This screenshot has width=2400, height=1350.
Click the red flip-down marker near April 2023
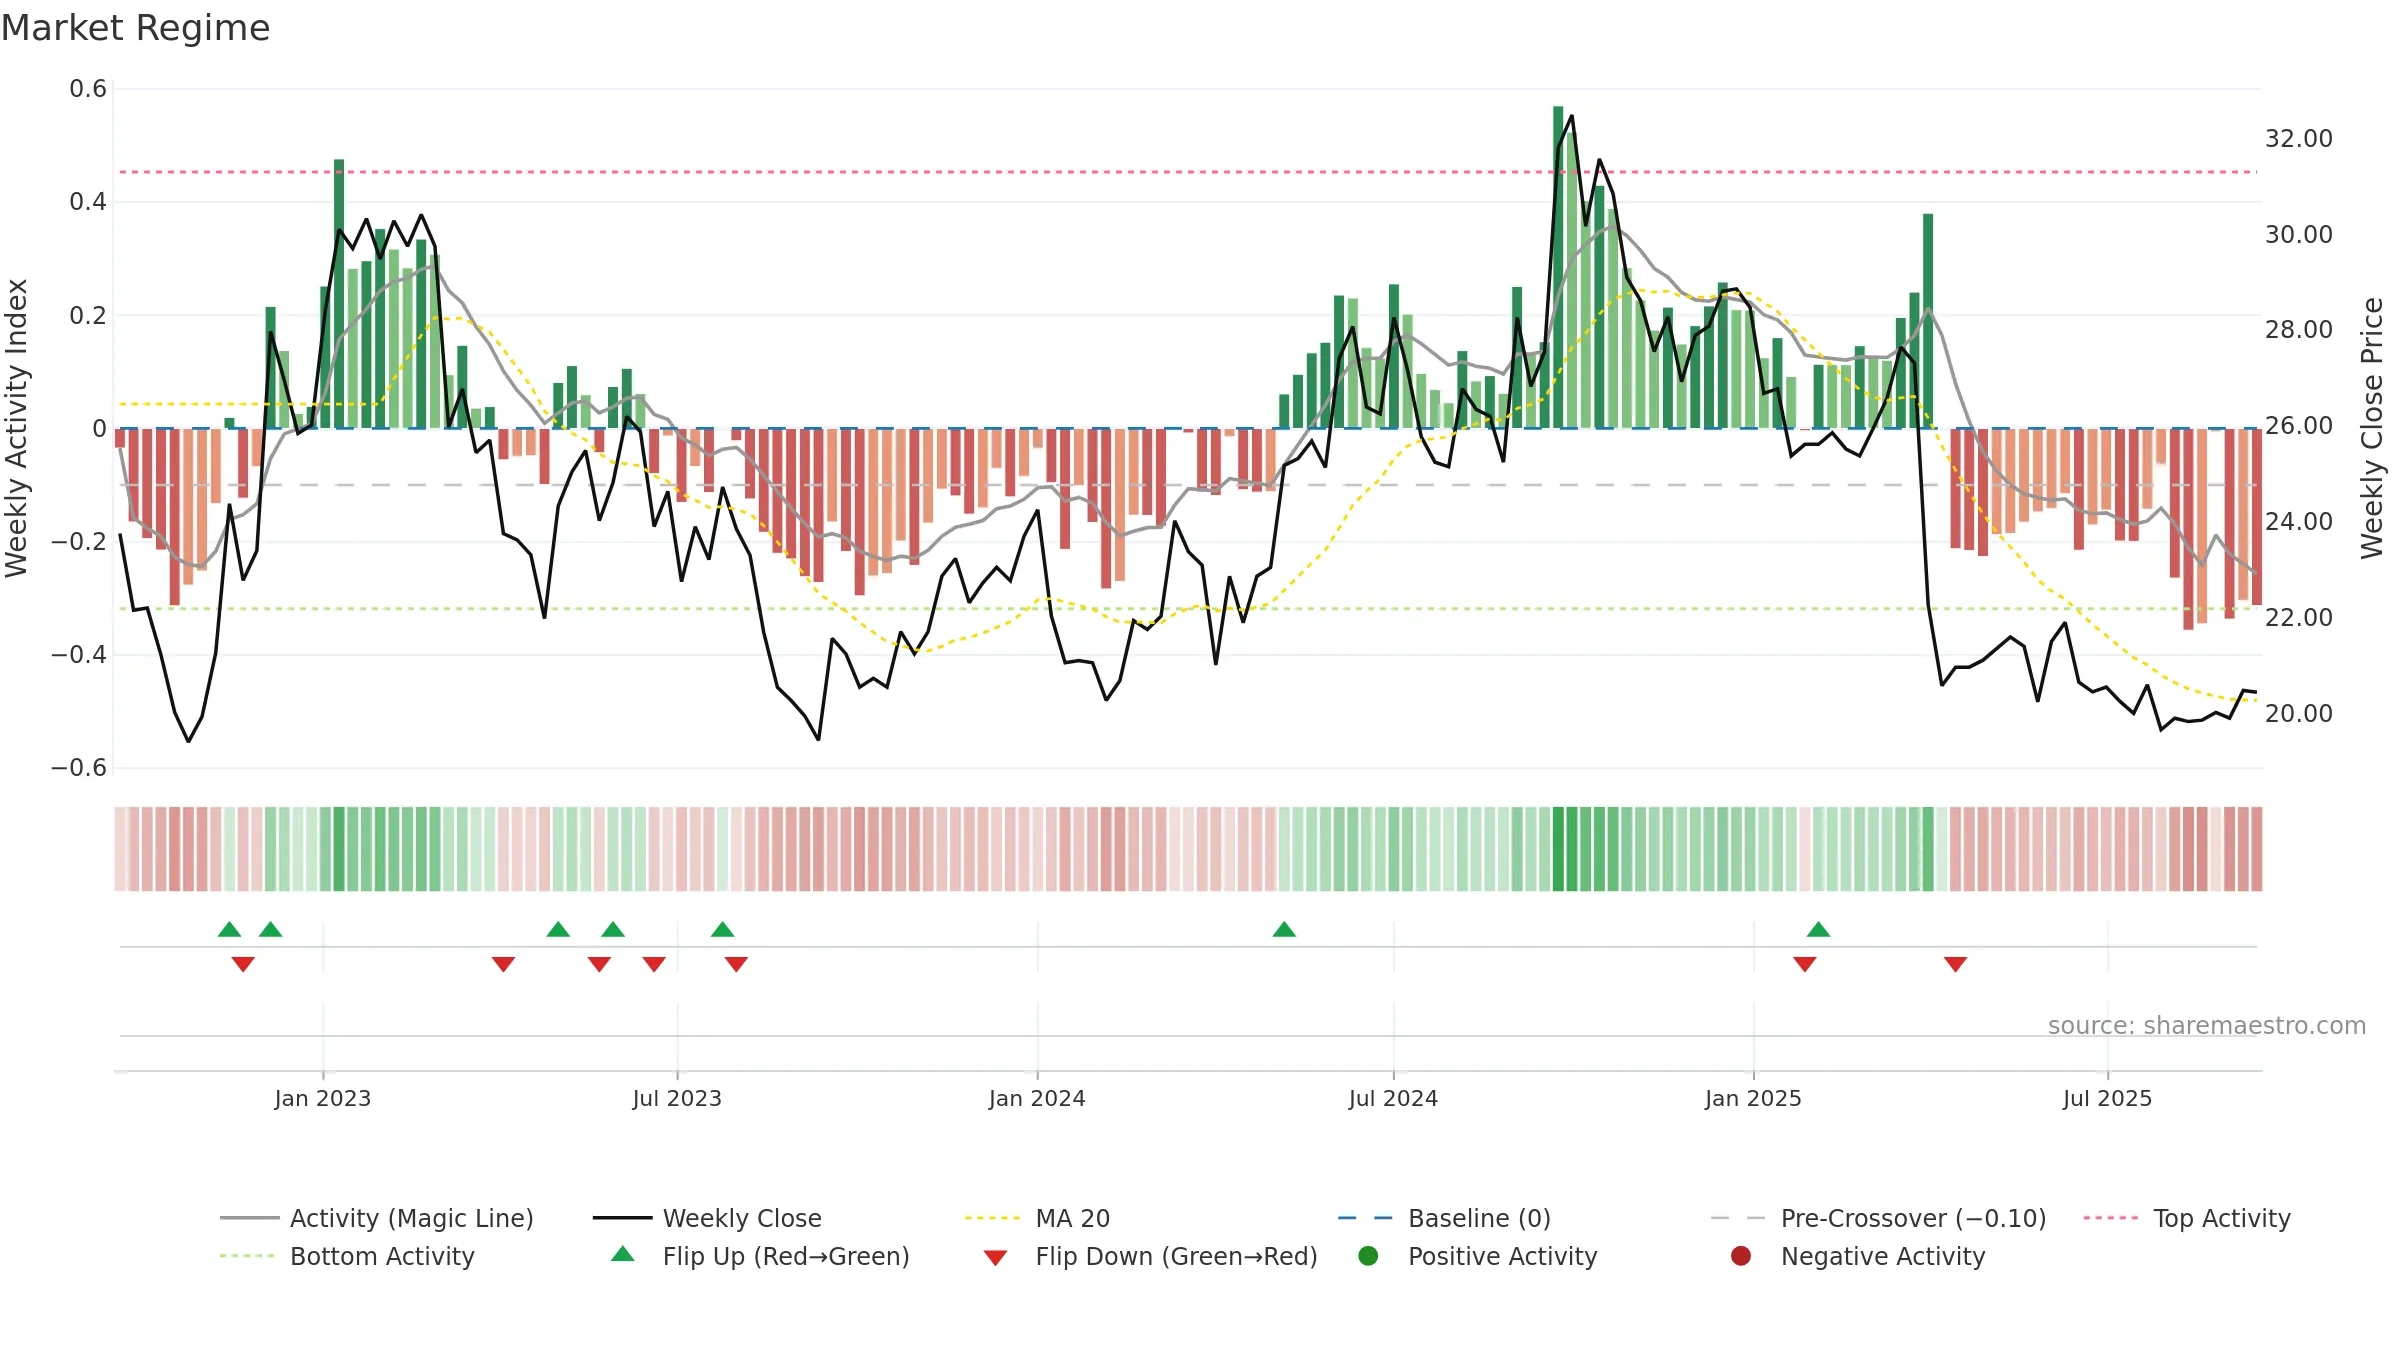click(503, 964)
